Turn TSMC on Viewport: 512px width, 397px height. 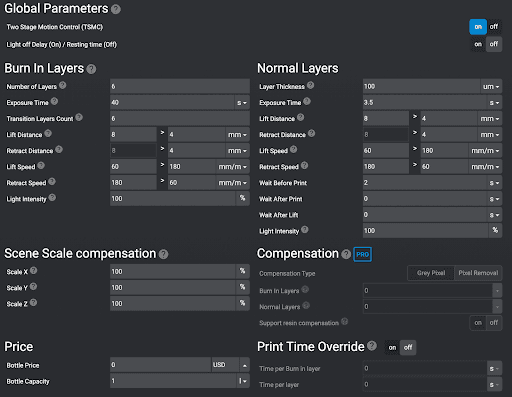click(478, 27)
